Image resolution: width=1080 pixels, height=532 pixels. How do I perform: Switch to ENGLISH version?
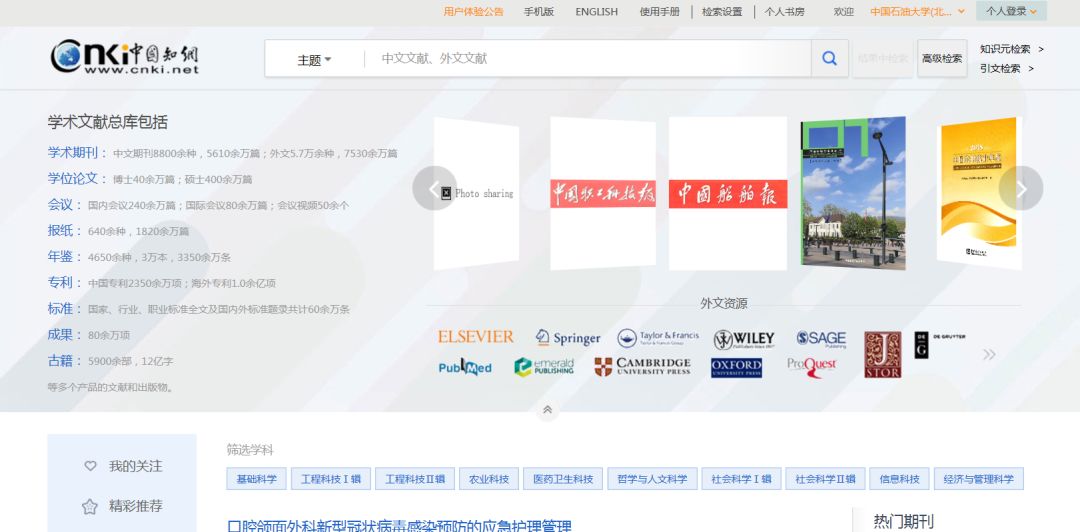point(596,11)
